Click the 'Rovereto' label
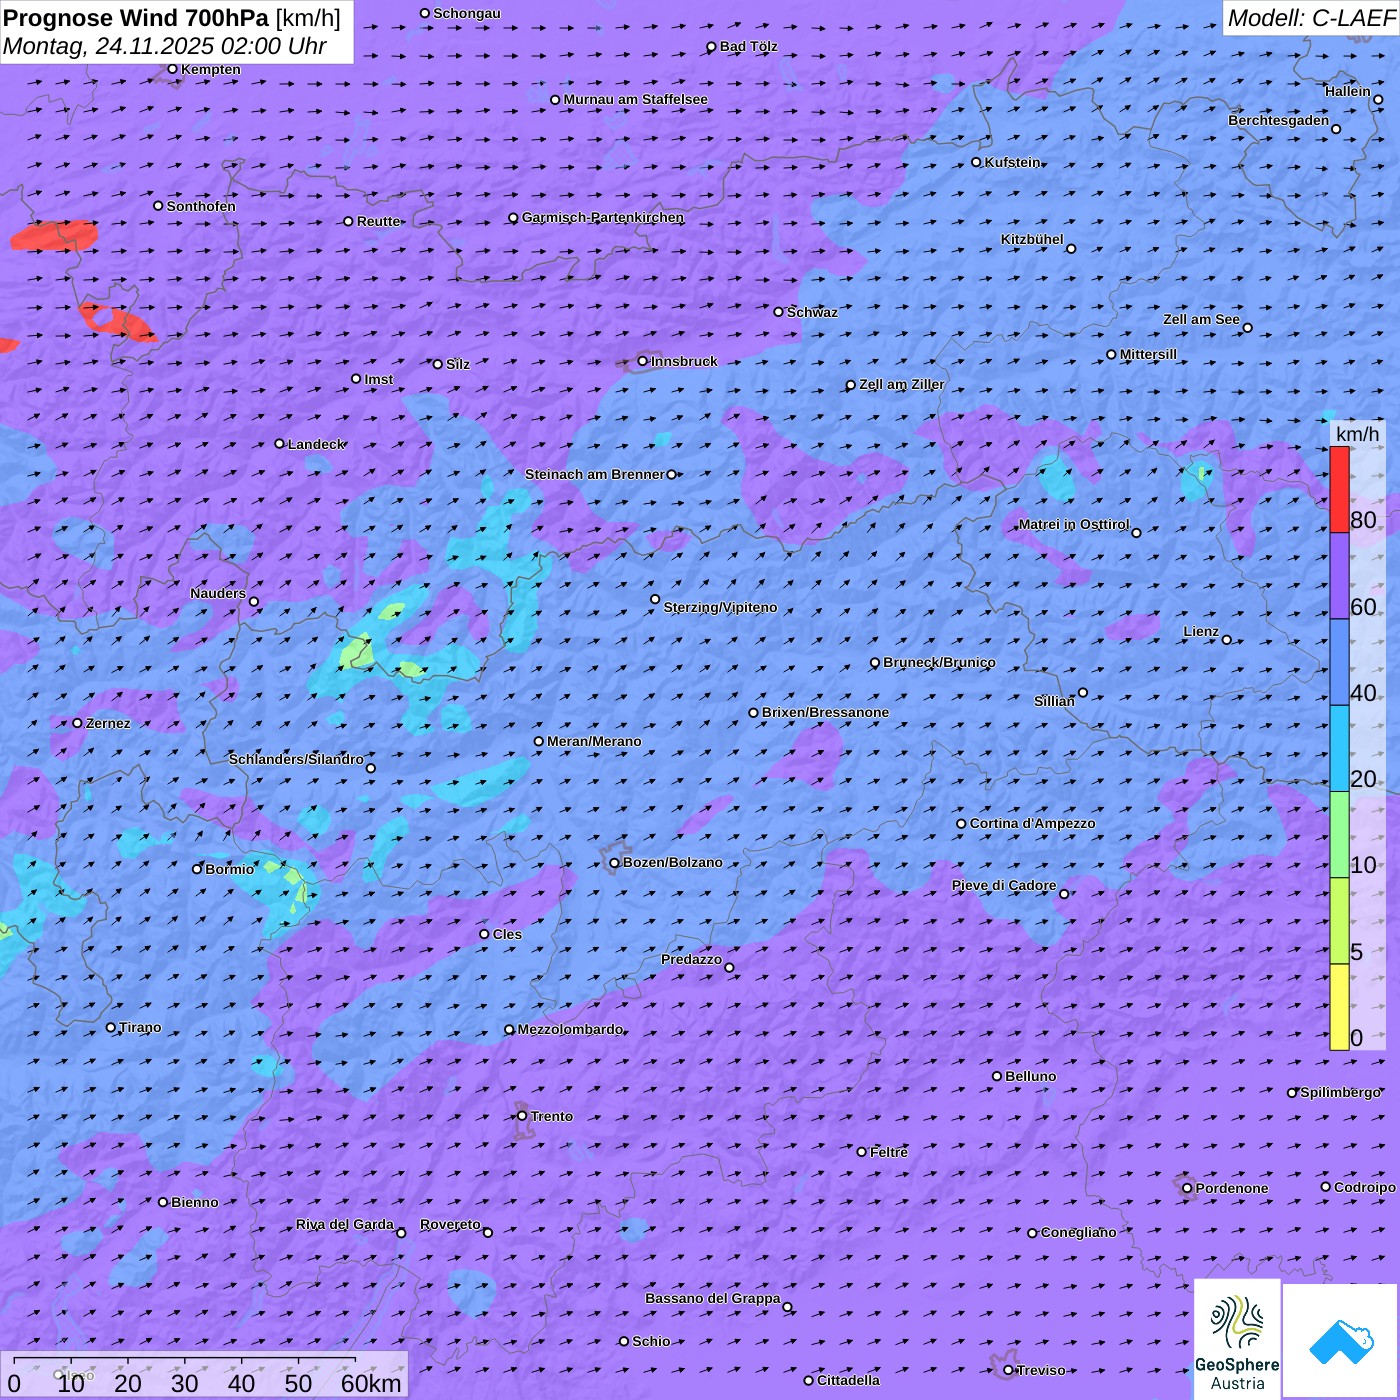The width and height of the screenshot is (1400, 1400). coord(450,1224)
